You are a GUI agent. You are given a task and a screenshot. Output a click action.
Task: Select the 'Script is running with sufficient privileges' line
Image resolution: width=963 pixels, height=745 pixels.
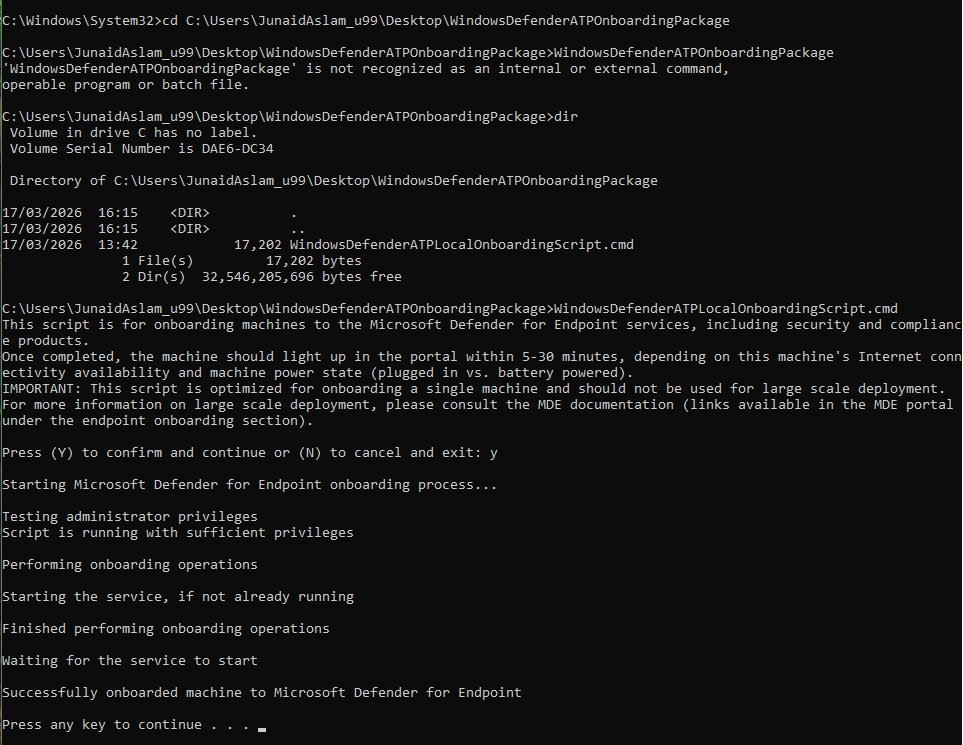point(178,532)
